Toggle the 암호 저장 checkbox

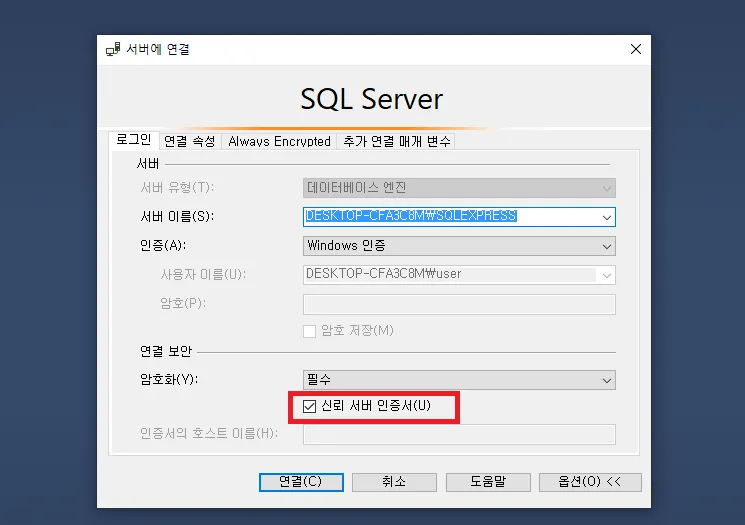pos(309,331)
